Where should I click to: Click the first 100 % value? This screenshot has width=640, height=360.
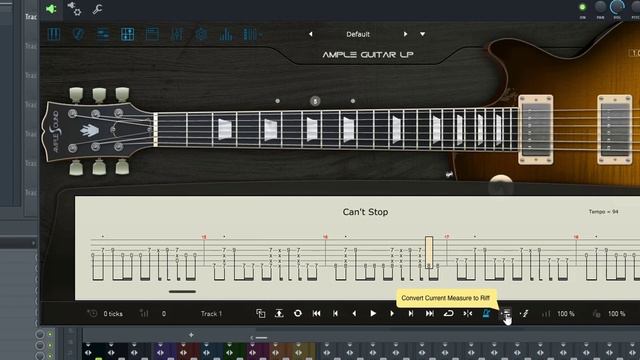[x=566, y=314]
